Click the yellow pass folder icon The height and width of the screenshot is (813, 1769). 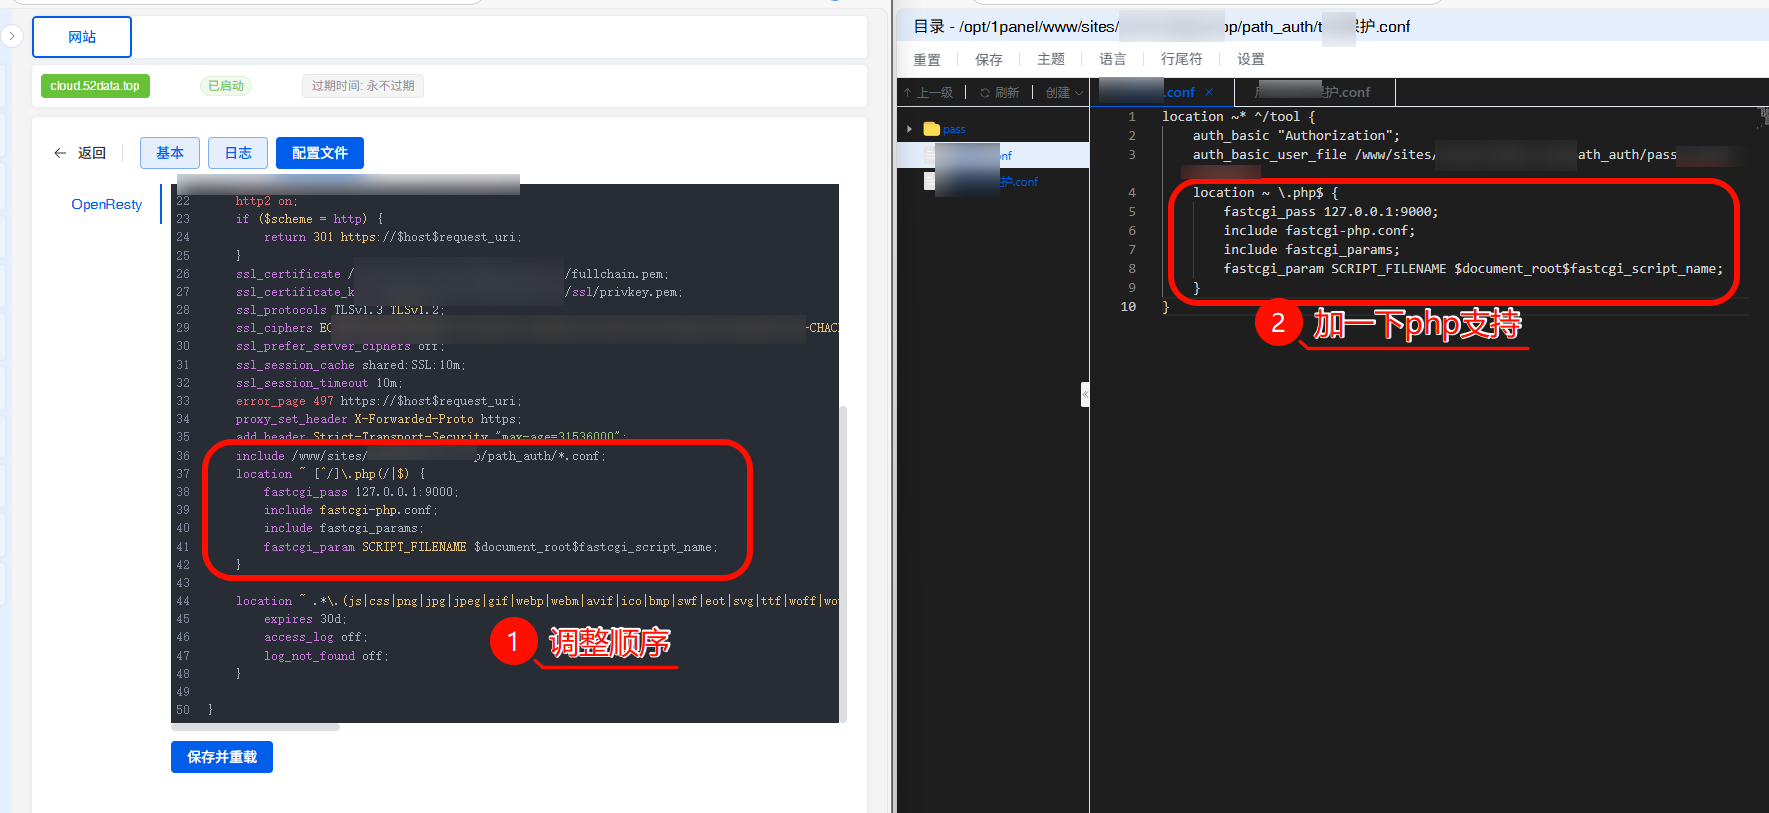[x=931, y=129]
